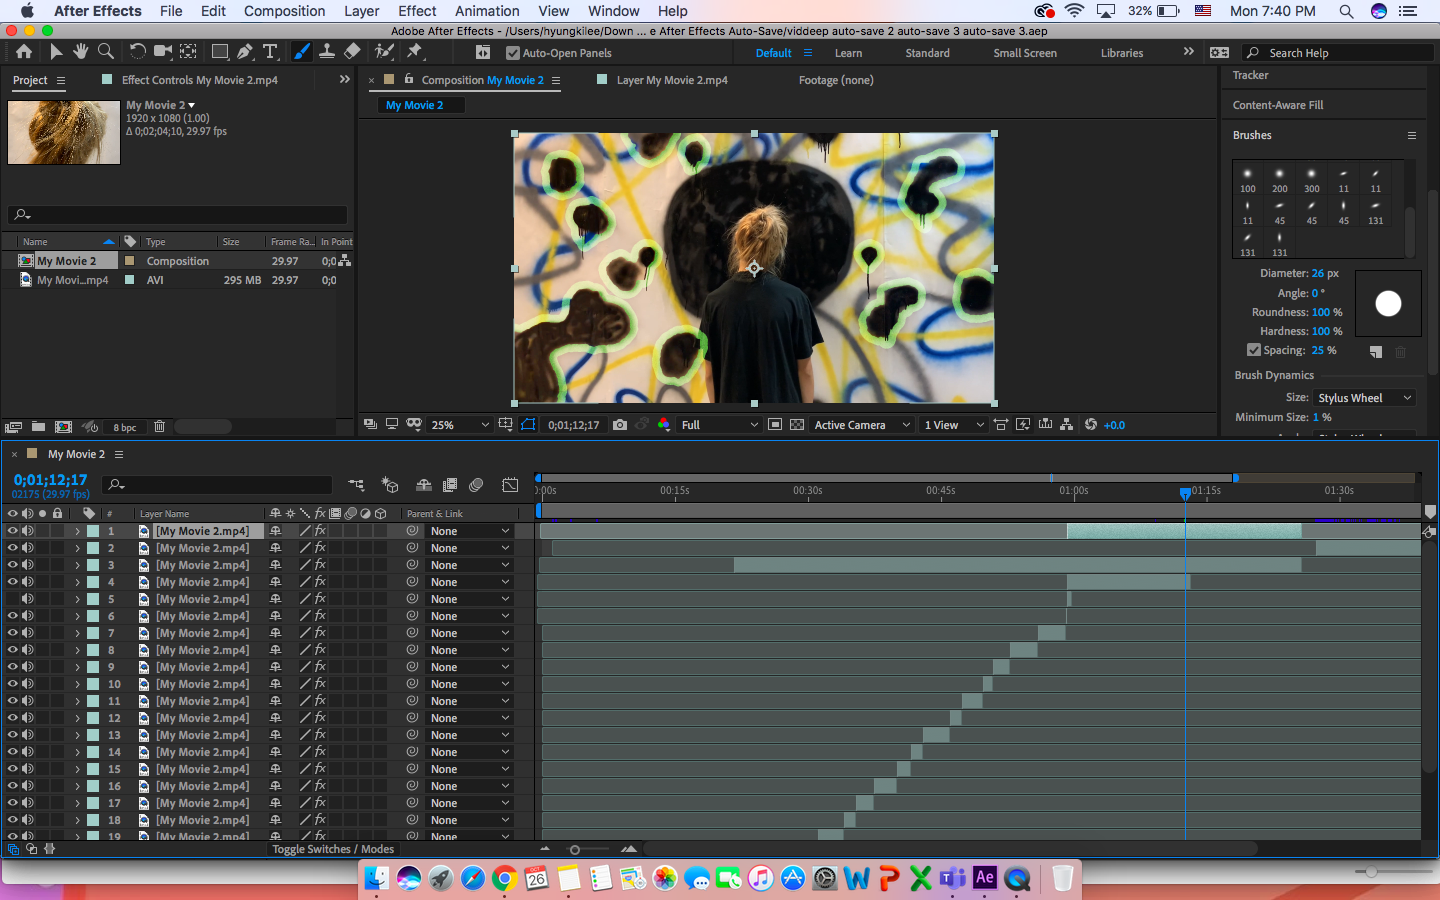This screenshot has width=1440, height=900.
Task: Open the Animation menu
Action: point(487,11)
